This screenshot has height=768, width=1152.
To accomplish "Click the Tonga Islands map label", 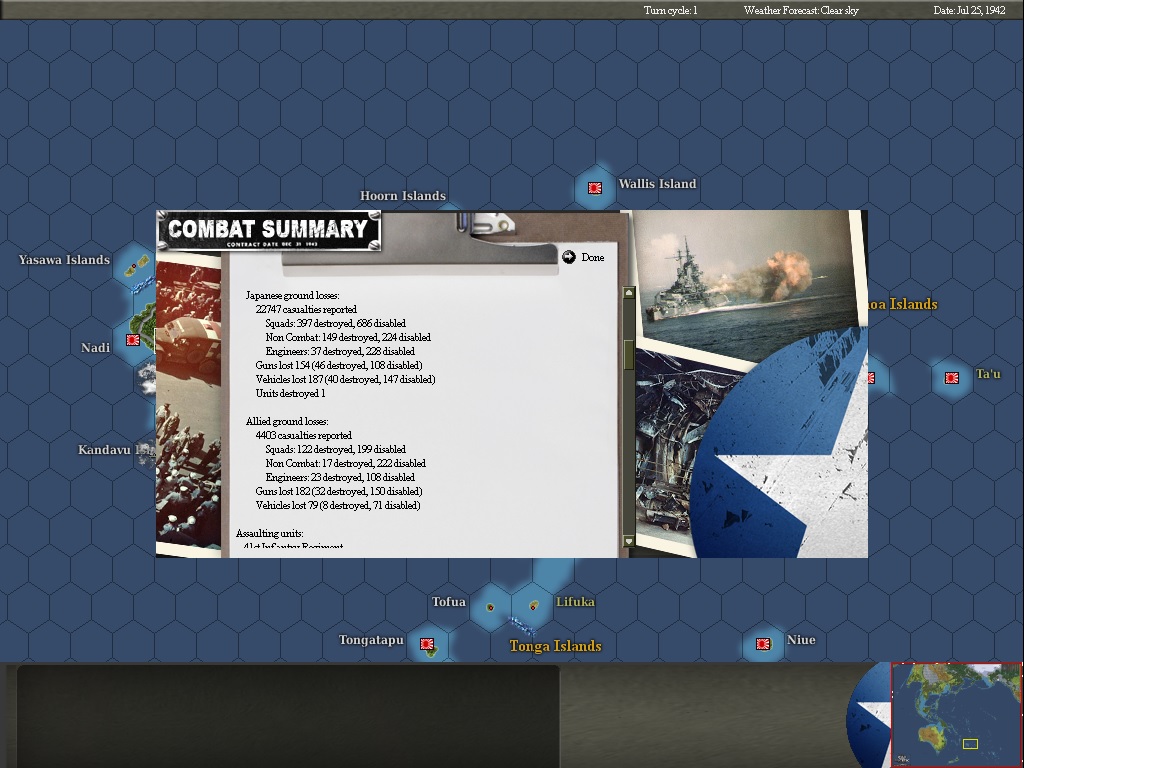I will click(x=555, y=646).
